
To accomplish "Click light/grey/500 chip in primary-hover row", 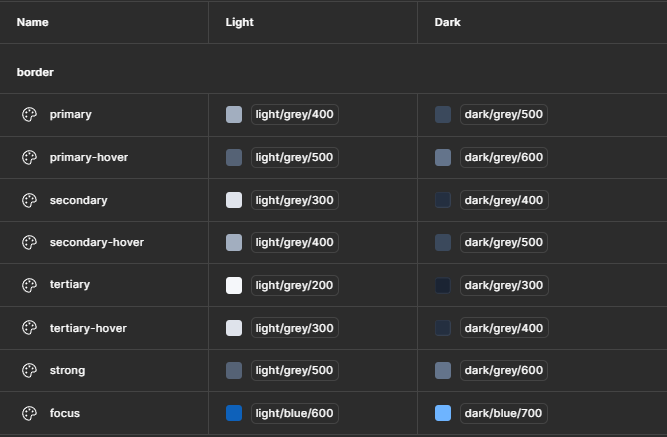I will tap(295, 157).
